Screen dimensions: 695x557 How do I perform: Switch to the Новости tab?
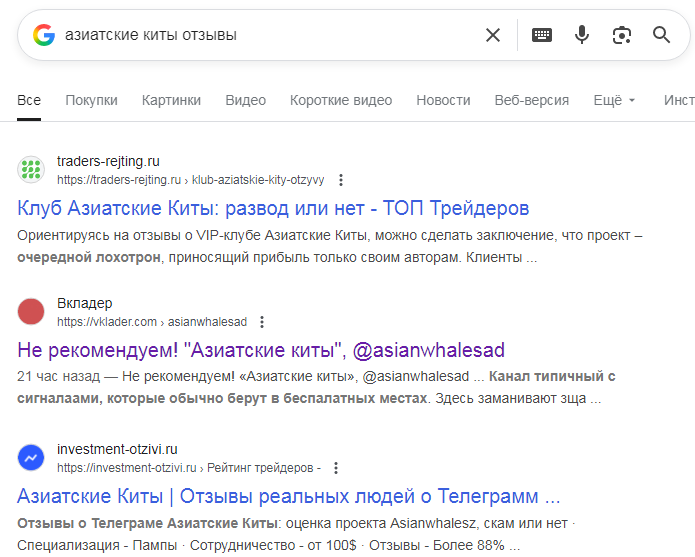point(443,100)
